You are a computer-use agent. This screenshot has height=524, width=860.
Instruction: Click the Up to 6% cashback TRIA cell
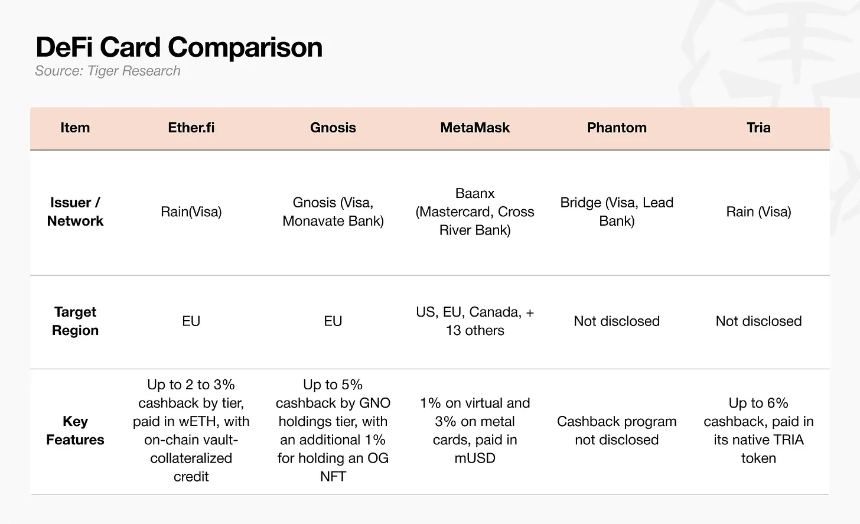[759, 430]
